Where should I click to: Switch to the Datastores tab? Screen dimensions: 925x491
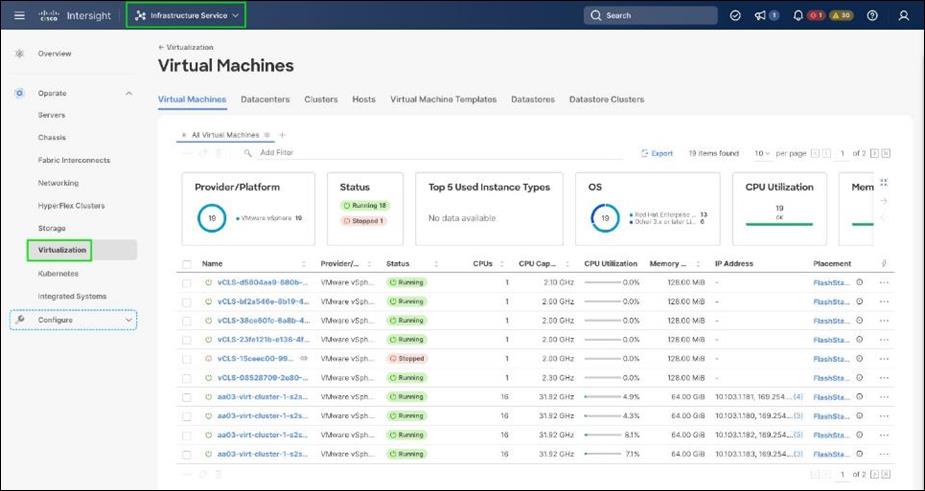pos(533,100)
